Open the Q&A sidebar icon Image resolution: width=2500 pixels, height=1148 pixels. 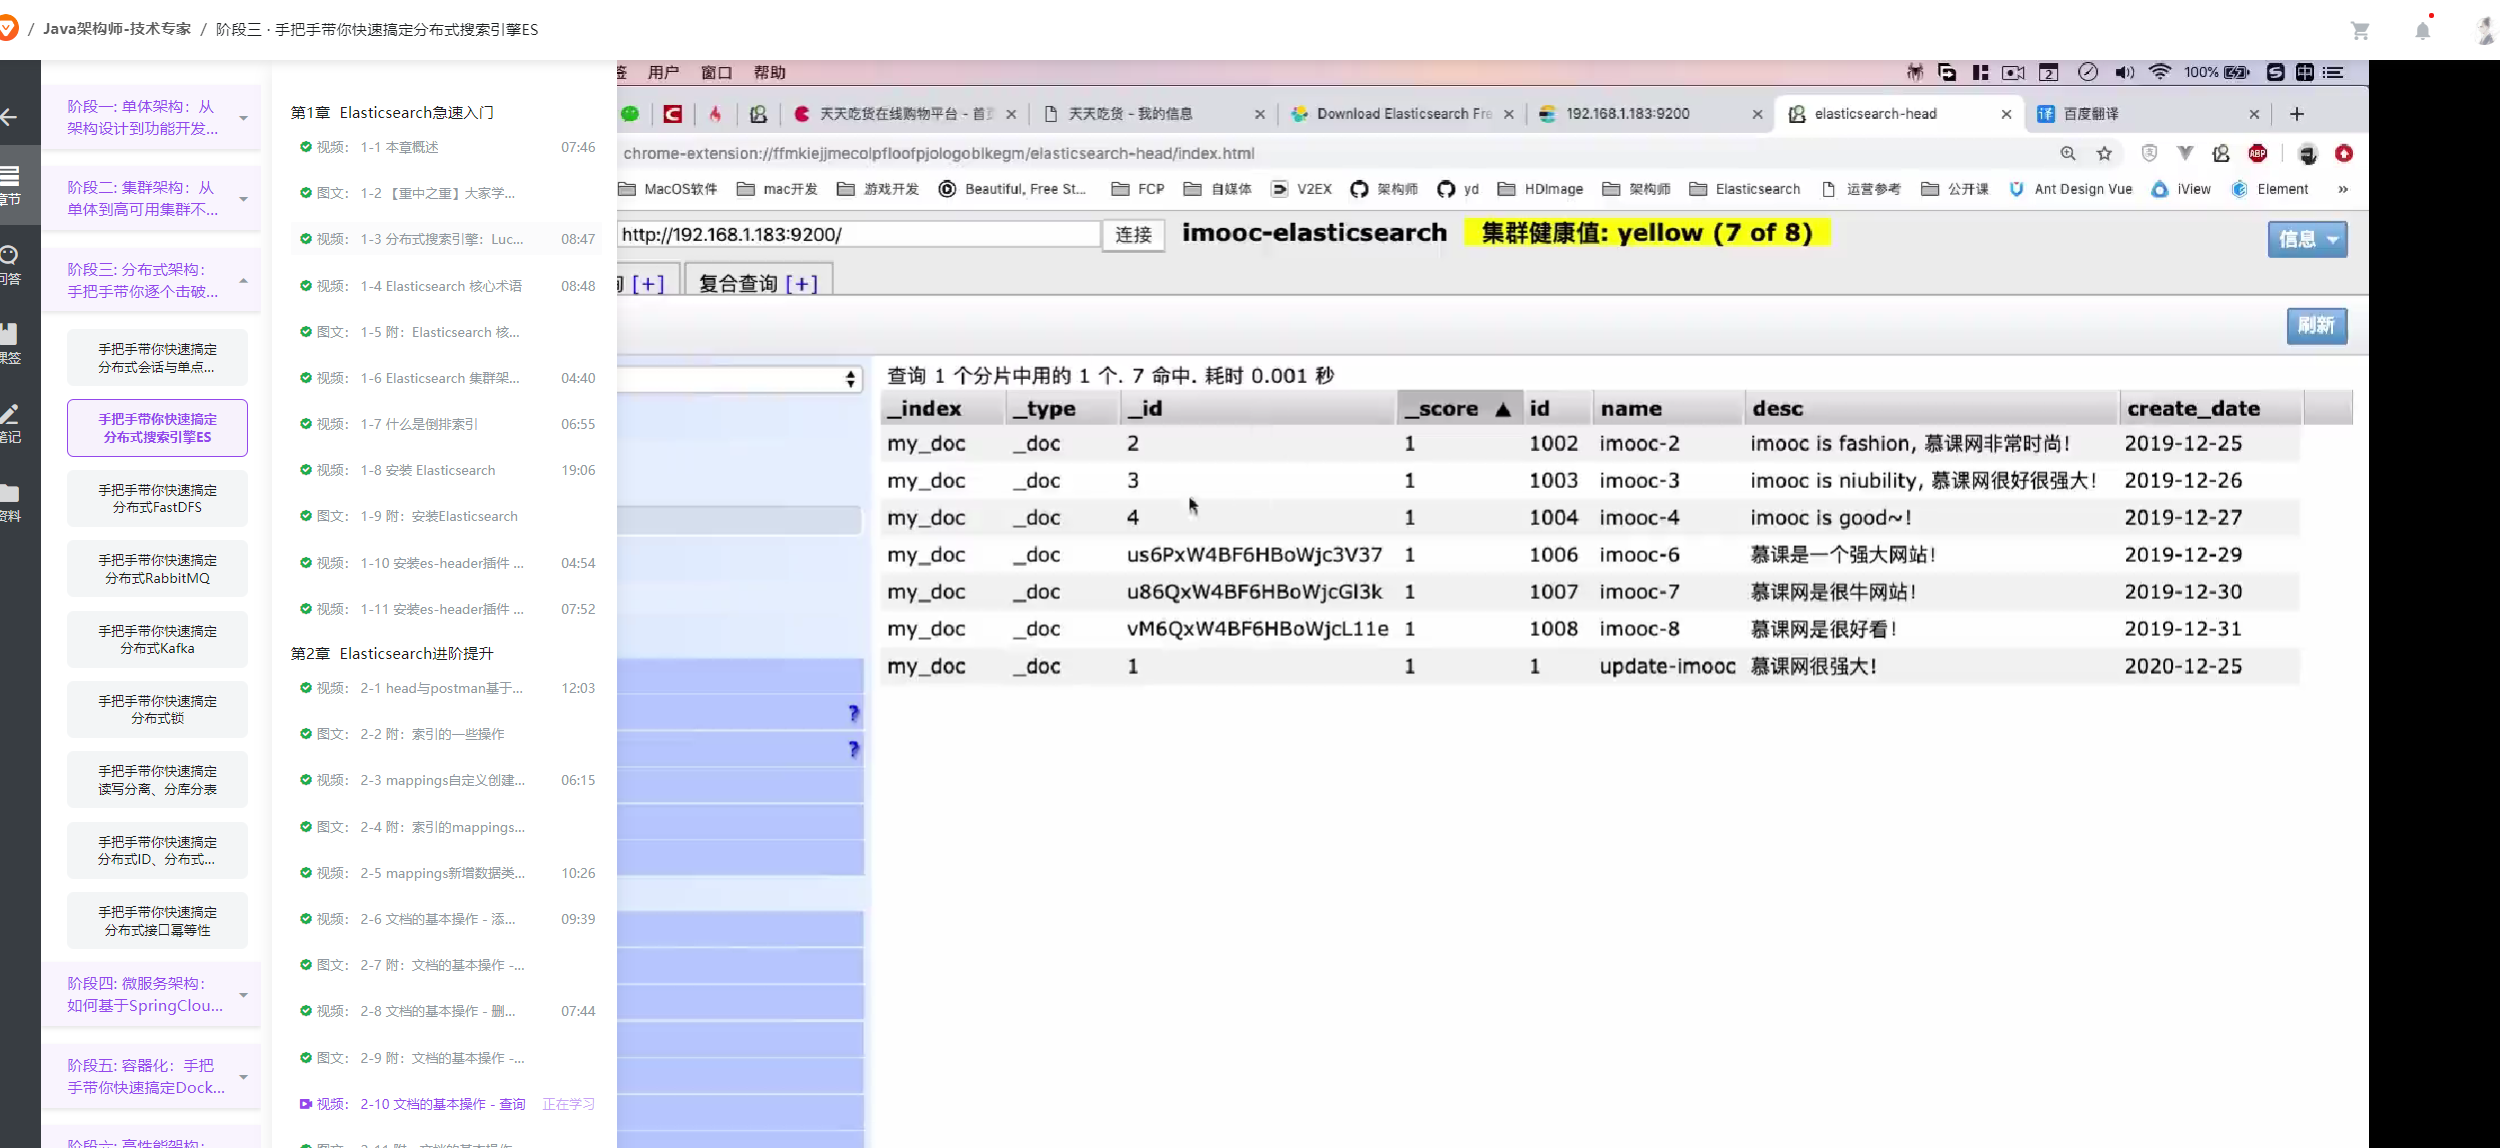(10, 265)
